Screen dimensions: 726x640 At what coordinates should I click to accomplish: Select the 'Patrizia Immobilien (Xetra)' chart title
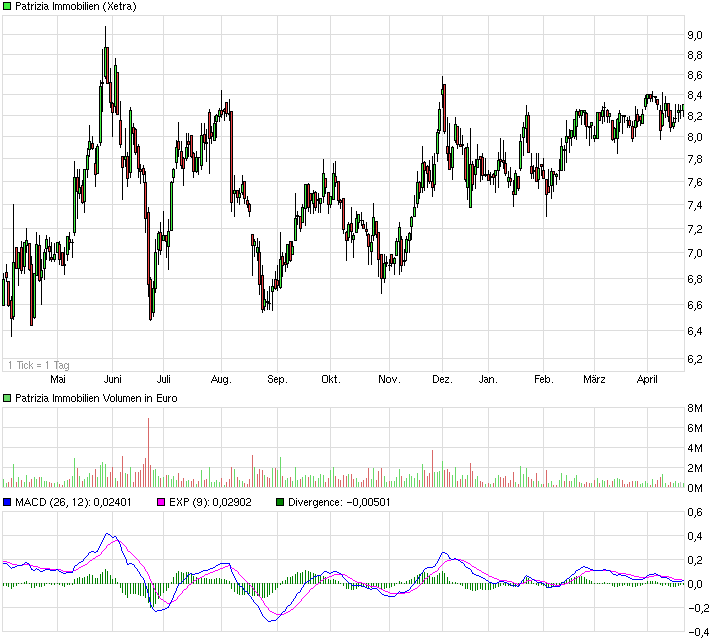(x=76, y=6)
